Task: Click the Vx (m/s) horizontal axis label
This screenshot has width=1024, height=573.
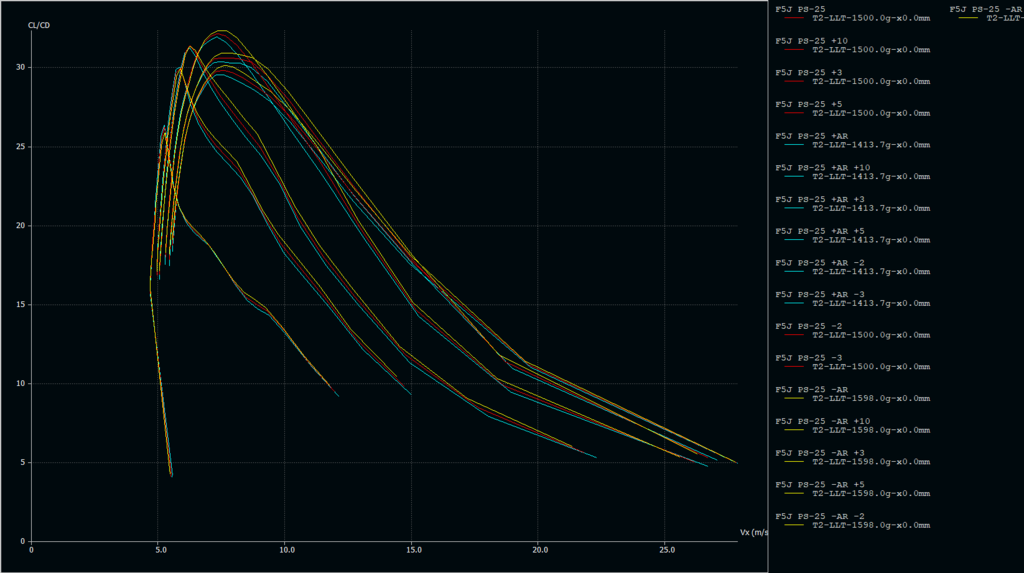Action: pos(753,532)
